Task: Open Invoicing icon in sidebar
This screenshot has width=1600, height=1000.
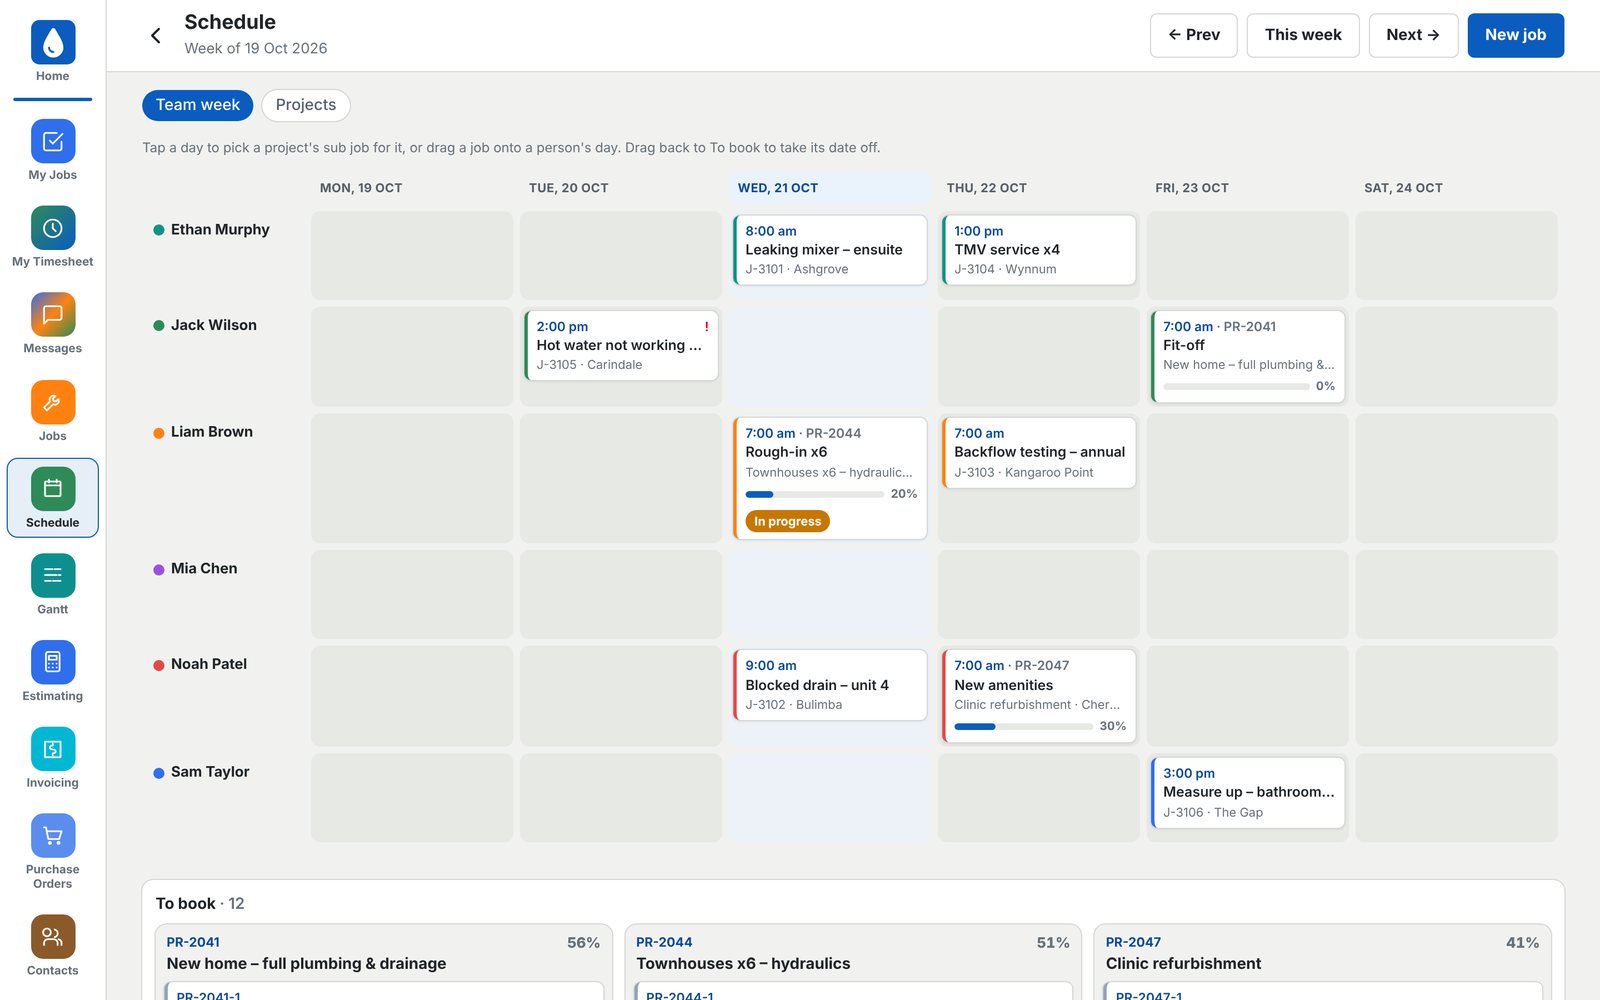Action: (x=53, y=749)
